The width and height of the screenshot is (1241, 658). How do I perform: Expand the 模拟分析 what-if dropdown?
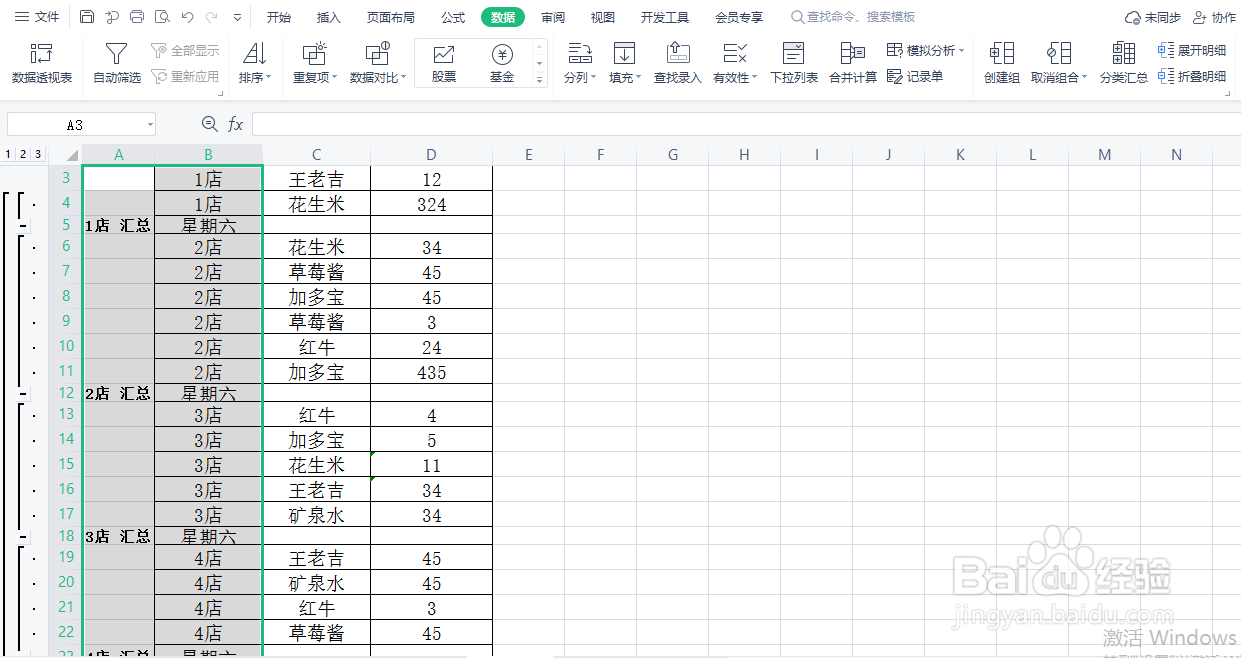tap(962, 51)
